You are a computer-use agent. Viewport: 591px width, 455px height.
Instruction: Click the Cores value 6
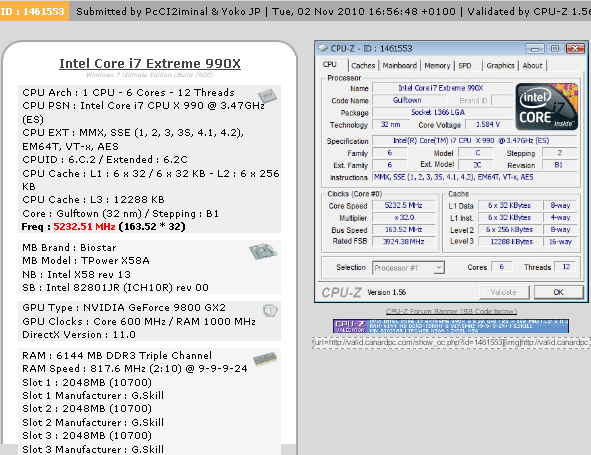tap(502, 267)
